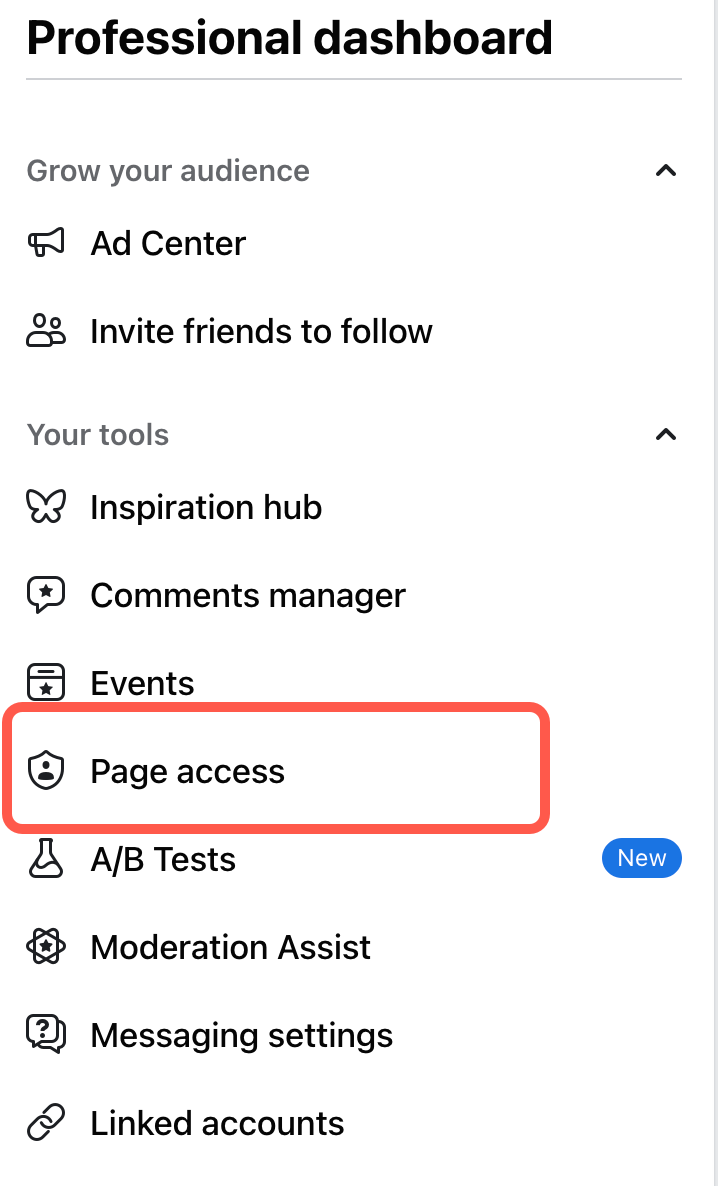Open the Moderation Assist text link
The height and width of the screenshot is (1186, 718).
pyautogui.click(x=230, y=947)
